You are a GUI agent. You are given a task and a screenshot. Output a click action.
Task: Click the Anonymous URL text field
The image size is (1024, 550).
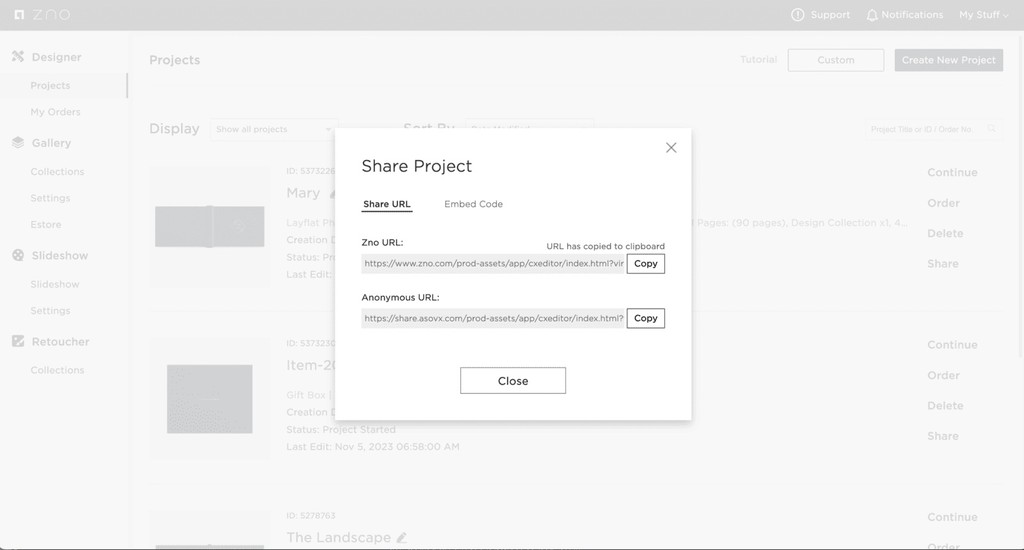[494, 318]
